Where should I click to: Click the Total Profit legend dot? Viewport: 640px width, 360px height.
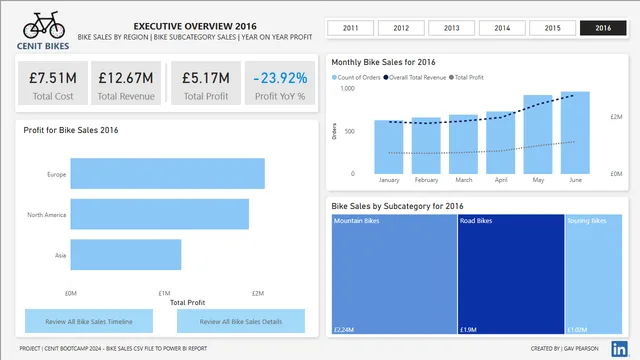click(x=451, y=78)
